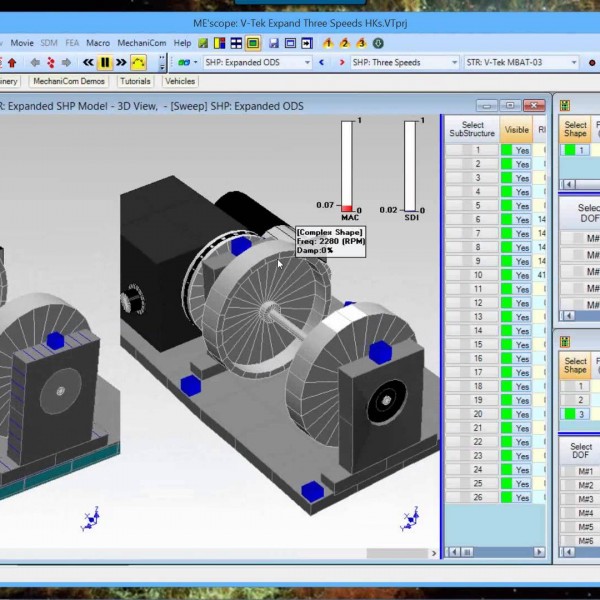600x600 pixels.
Task: Click the blue left arrow beside Three Speeds
Action: 321,62
